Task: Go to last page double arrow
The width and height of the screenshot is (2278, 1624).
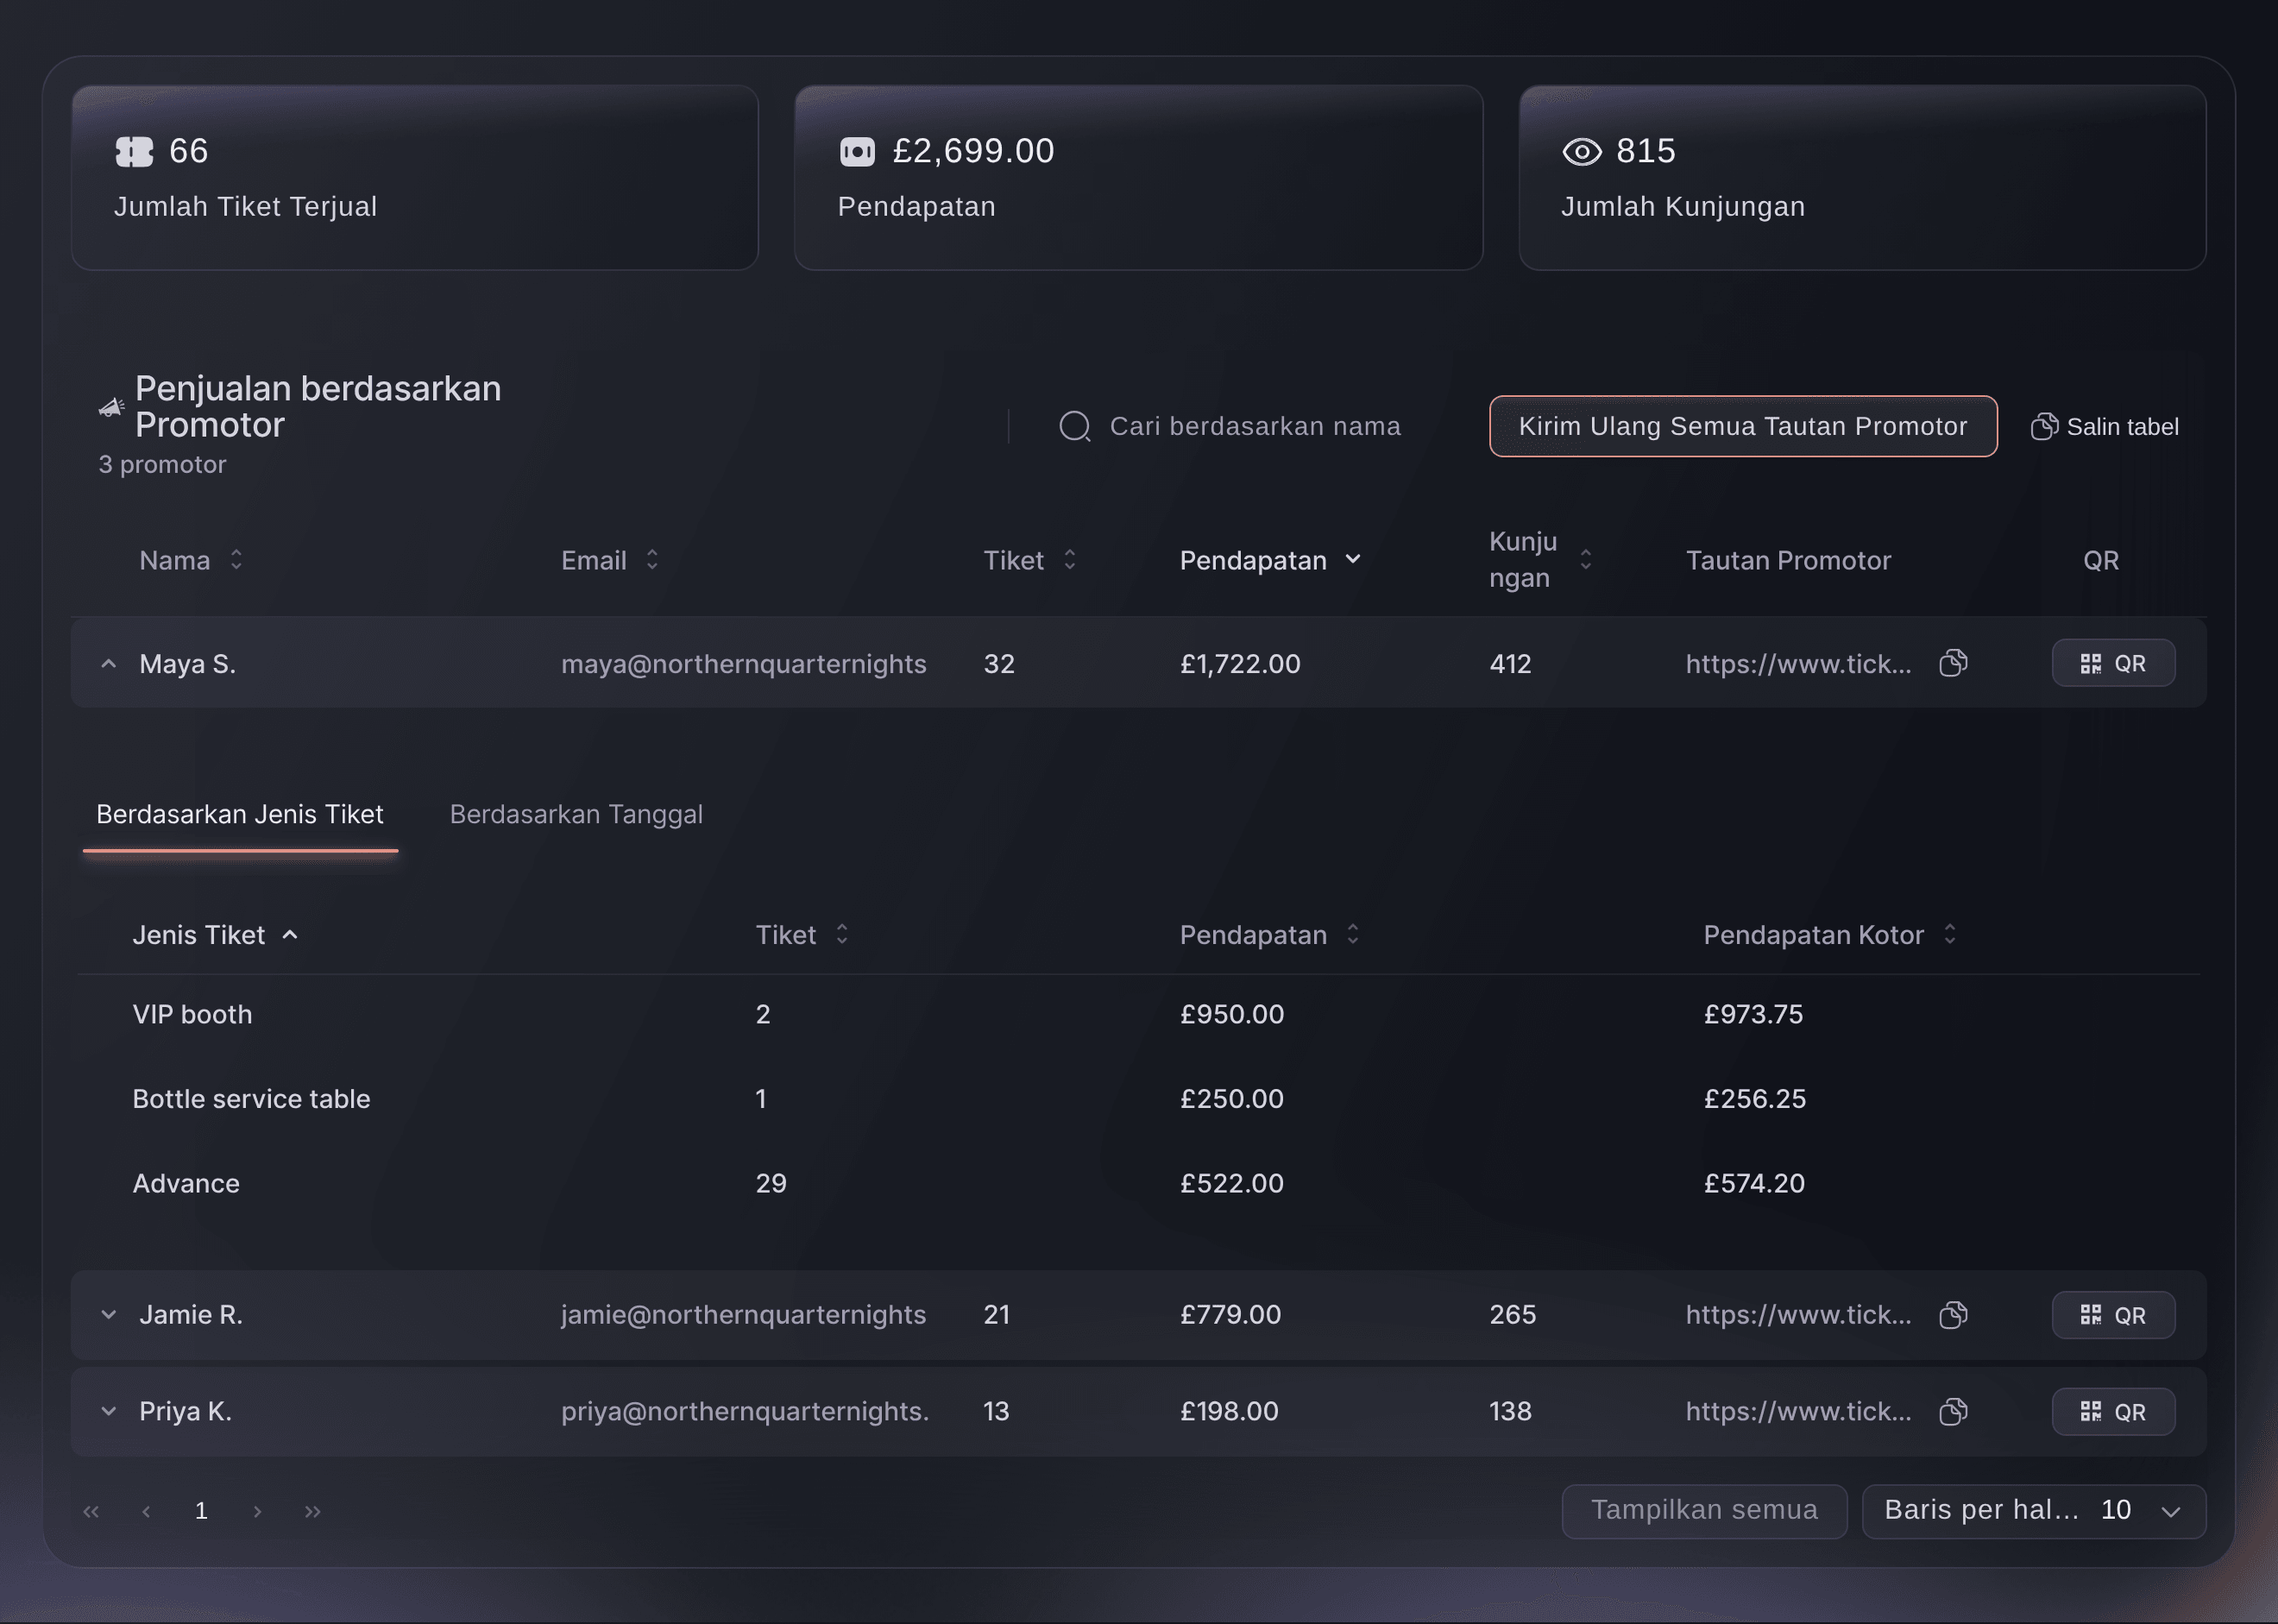Action: [x=313, y=1511]
